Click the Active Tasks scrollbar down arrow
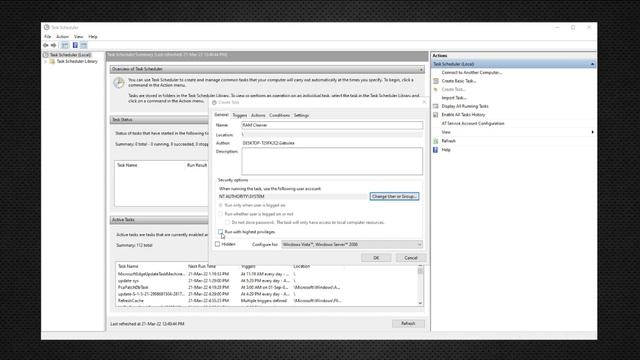This screenshot has width=640, height=360. point(420,303)
